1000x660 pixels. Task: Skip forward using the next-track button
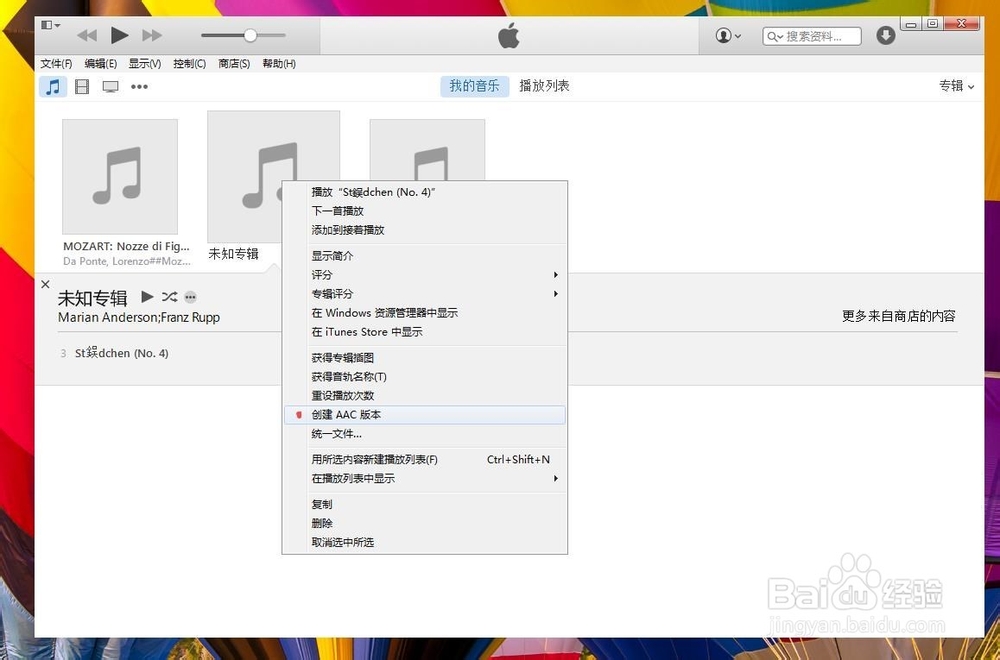pyautogui.click(x=152, y=35)
